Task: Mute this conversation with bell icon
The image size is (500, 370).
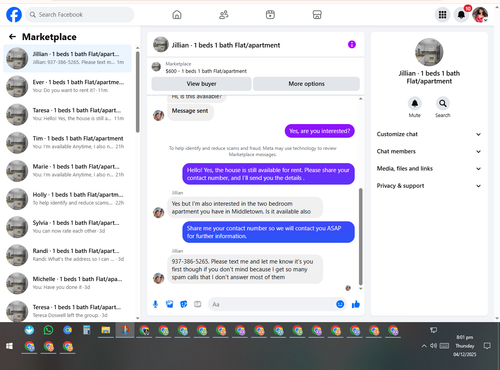Action: pyautogui.click(x=415, y=103)
